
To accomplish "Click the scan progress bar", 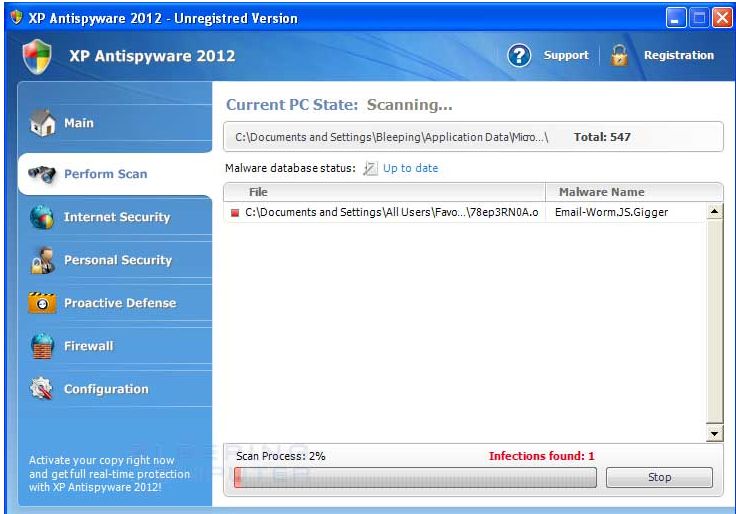I will click(415, 477).
